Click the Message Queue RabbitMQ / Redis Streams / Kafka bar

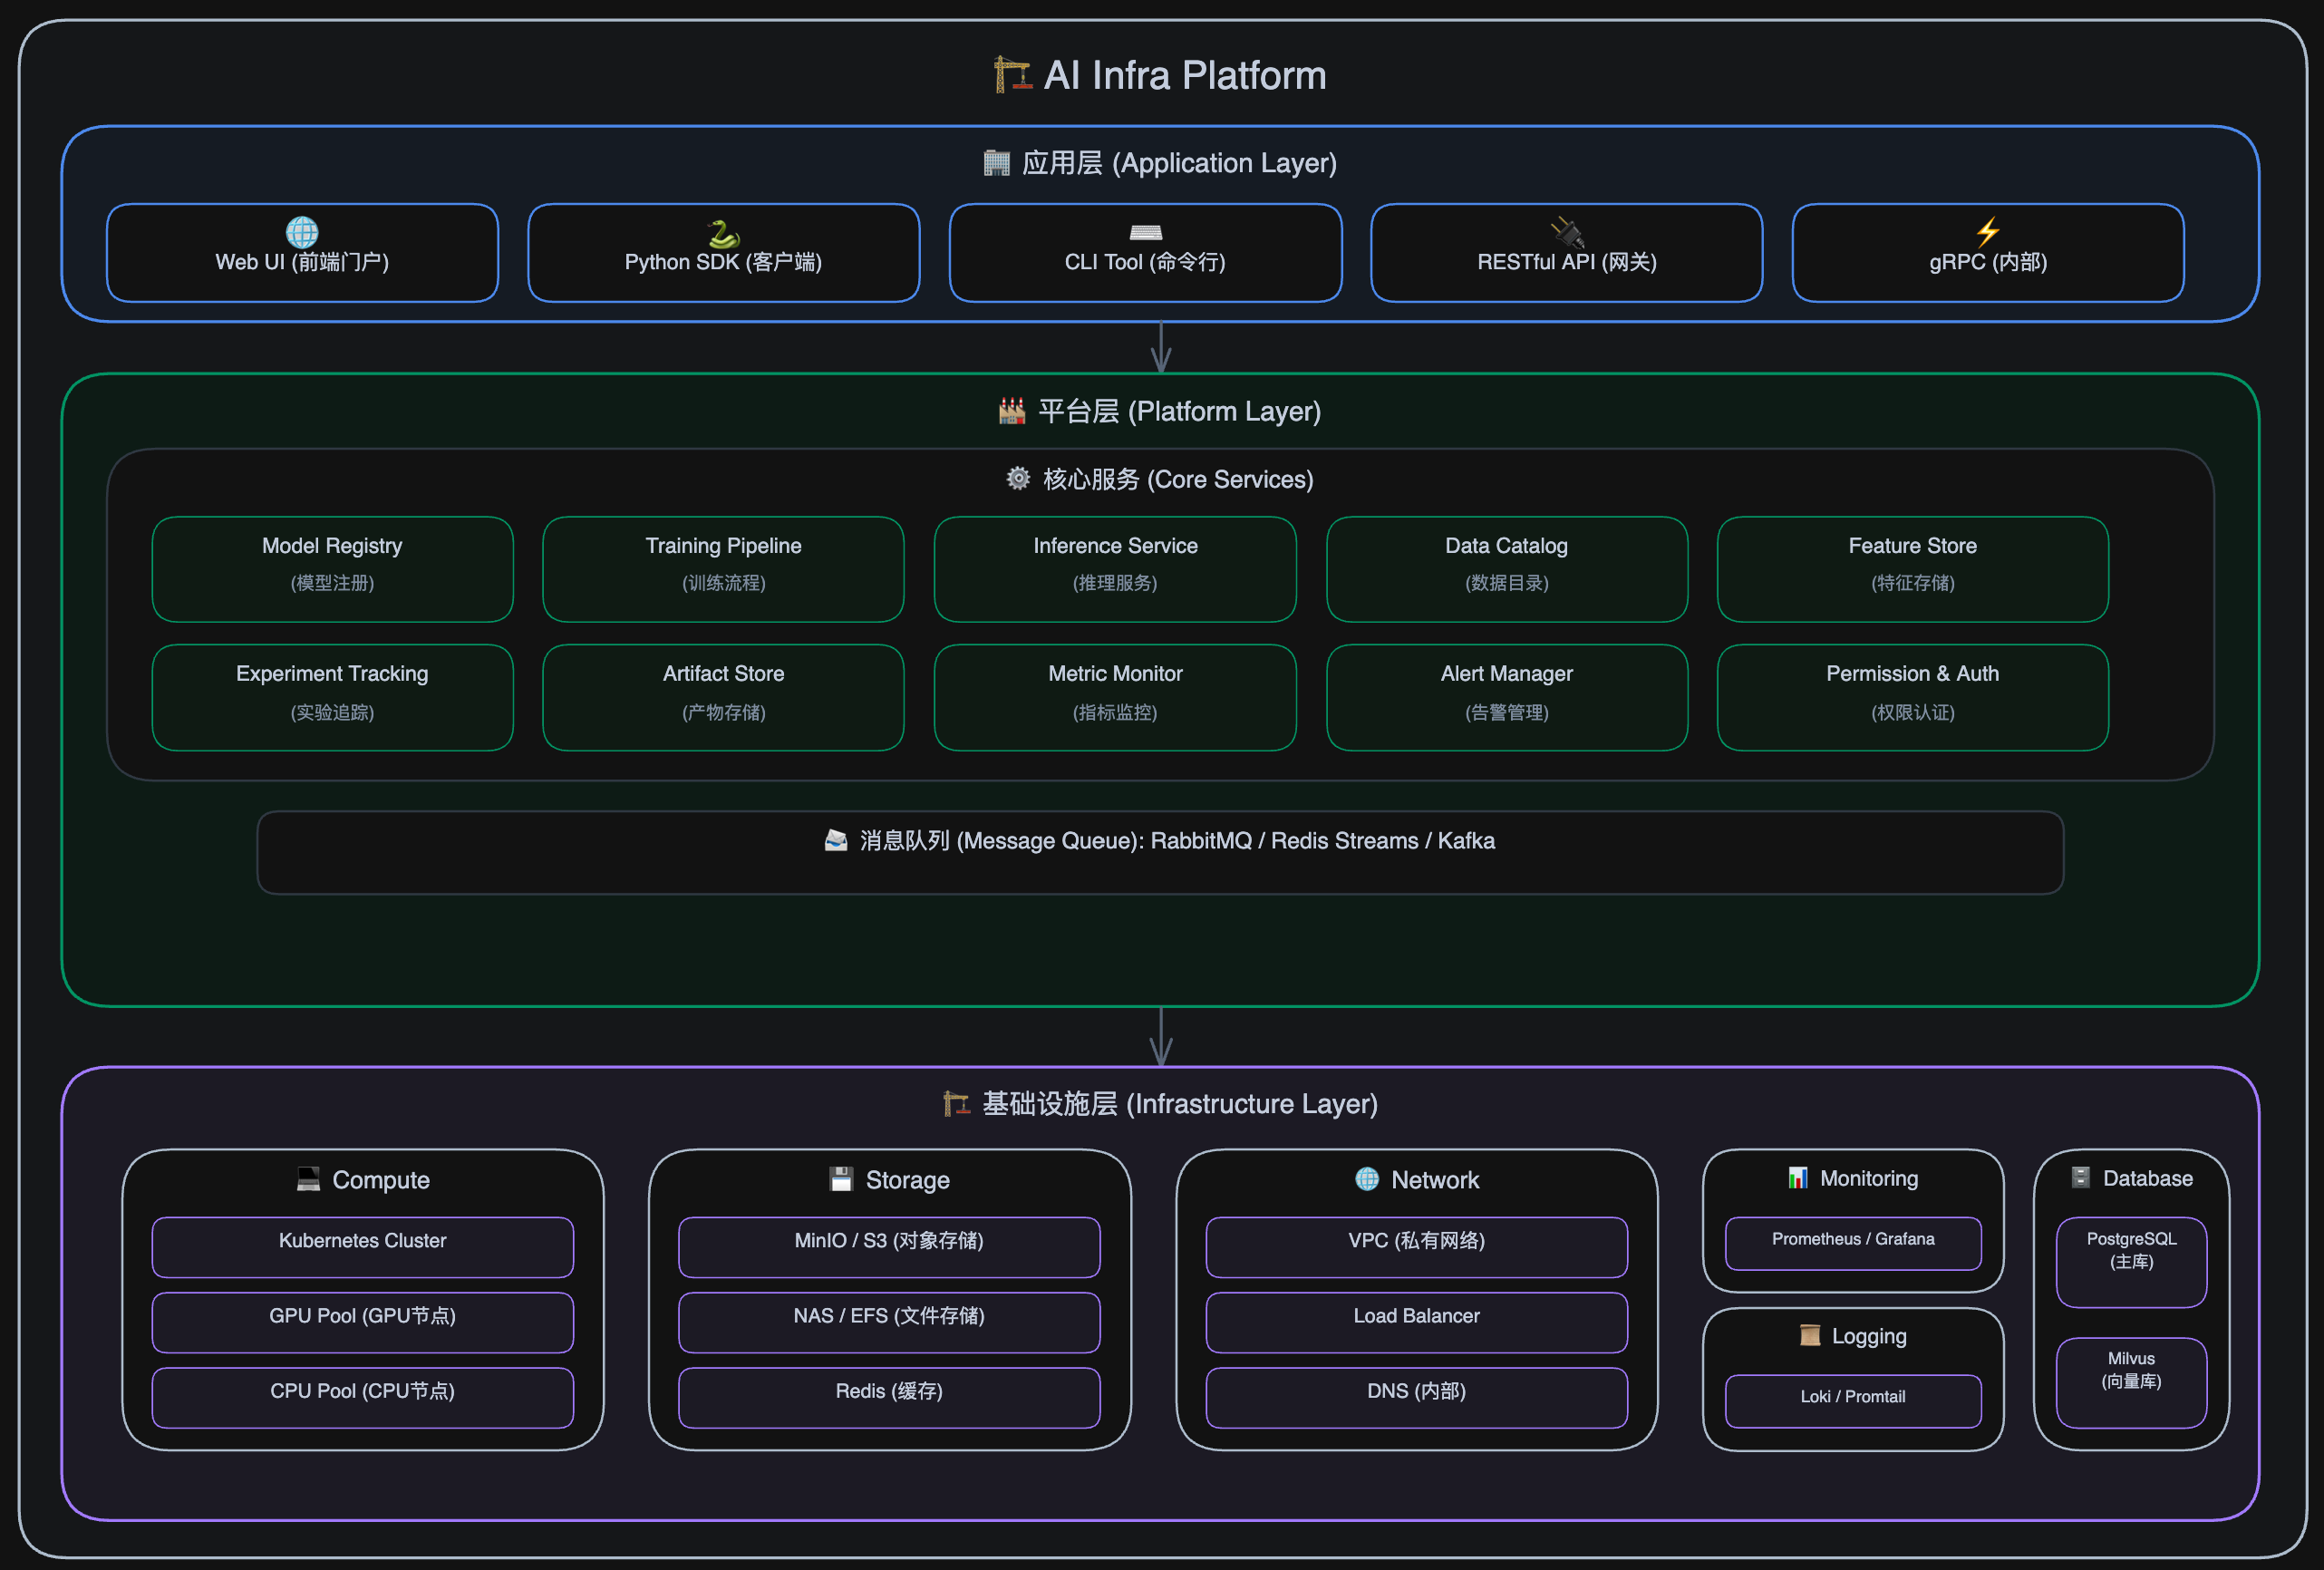1160,853
